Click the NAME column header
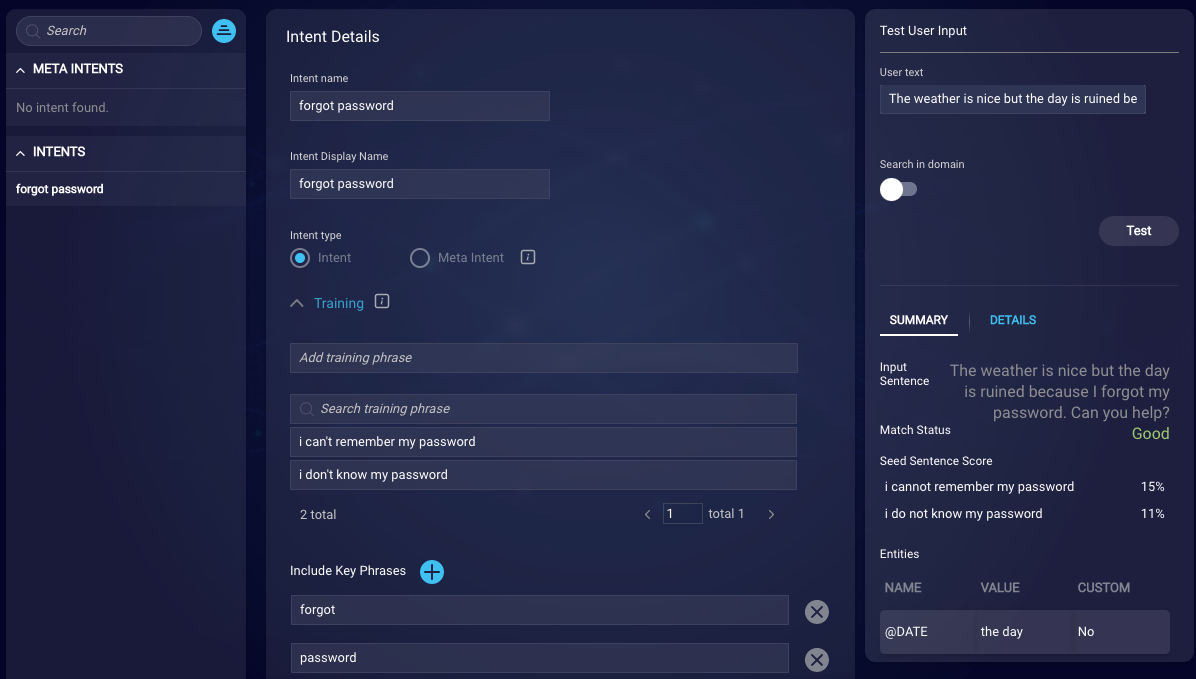 pyautogui.click(x=903, y=587)
